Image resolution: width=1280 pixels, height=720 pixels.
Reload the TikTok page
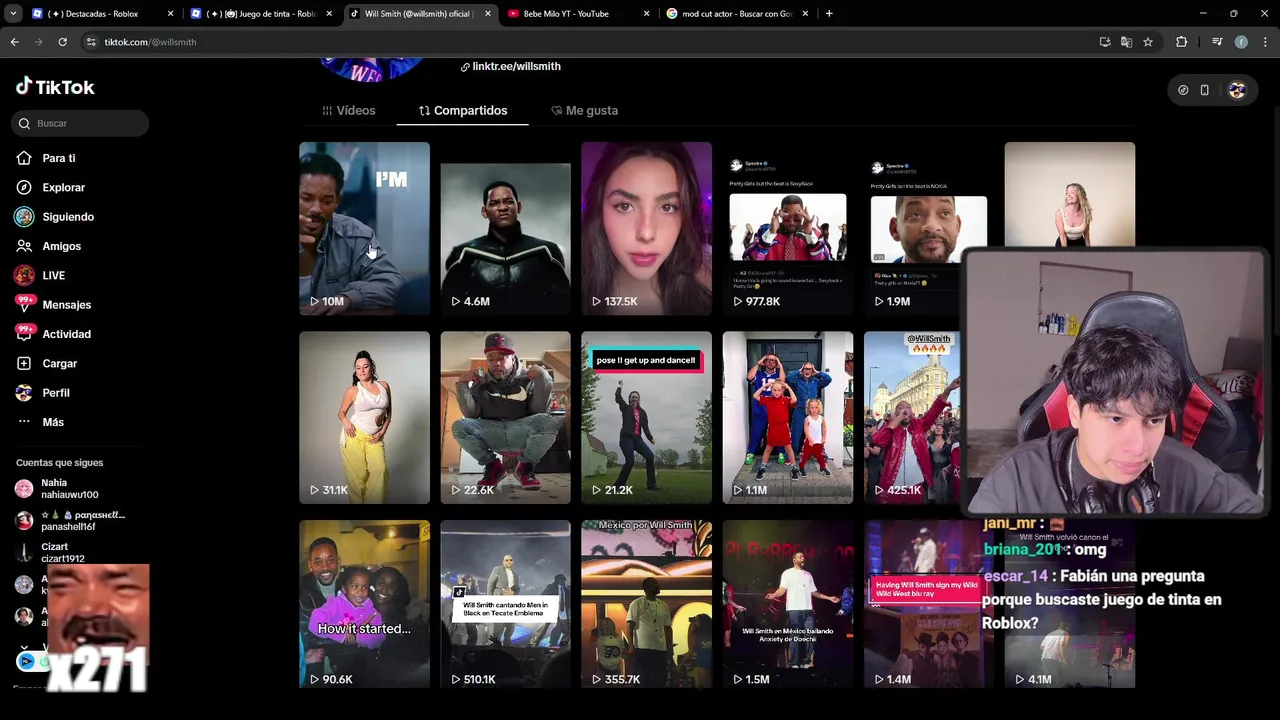pyautogui.click(x=62, y=42)
